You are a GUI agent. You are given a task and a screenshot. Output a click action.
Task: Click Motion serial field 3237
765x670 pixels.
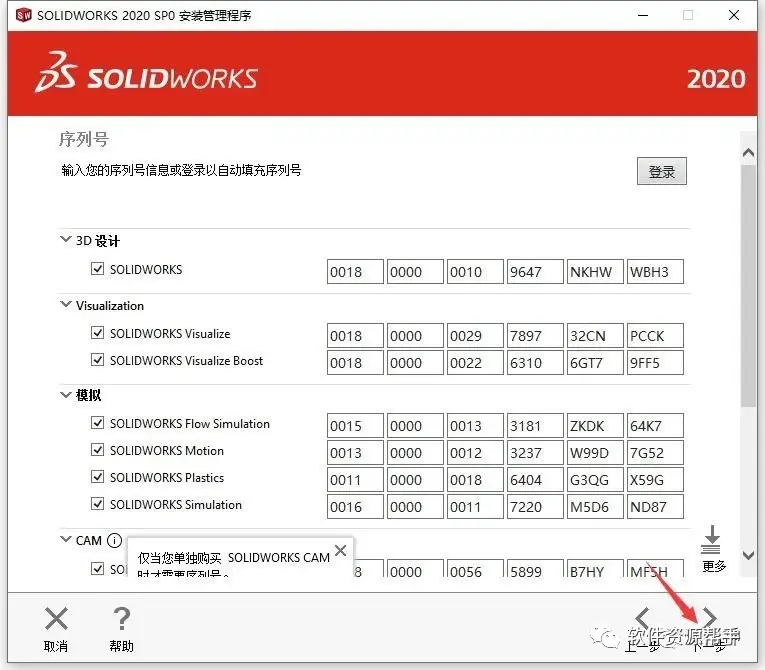click(x=535, y=452)
